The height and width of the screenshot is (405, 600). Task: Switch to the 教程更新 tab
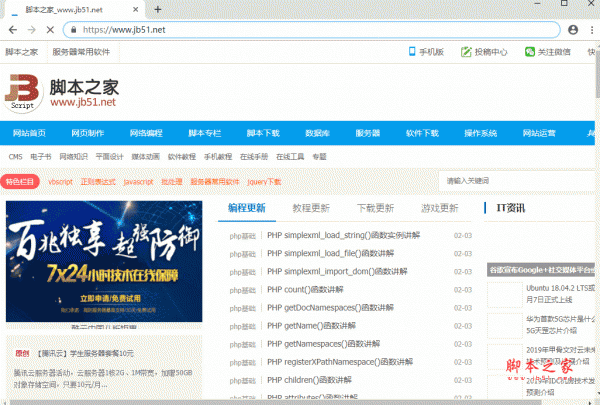coord(311,208)
